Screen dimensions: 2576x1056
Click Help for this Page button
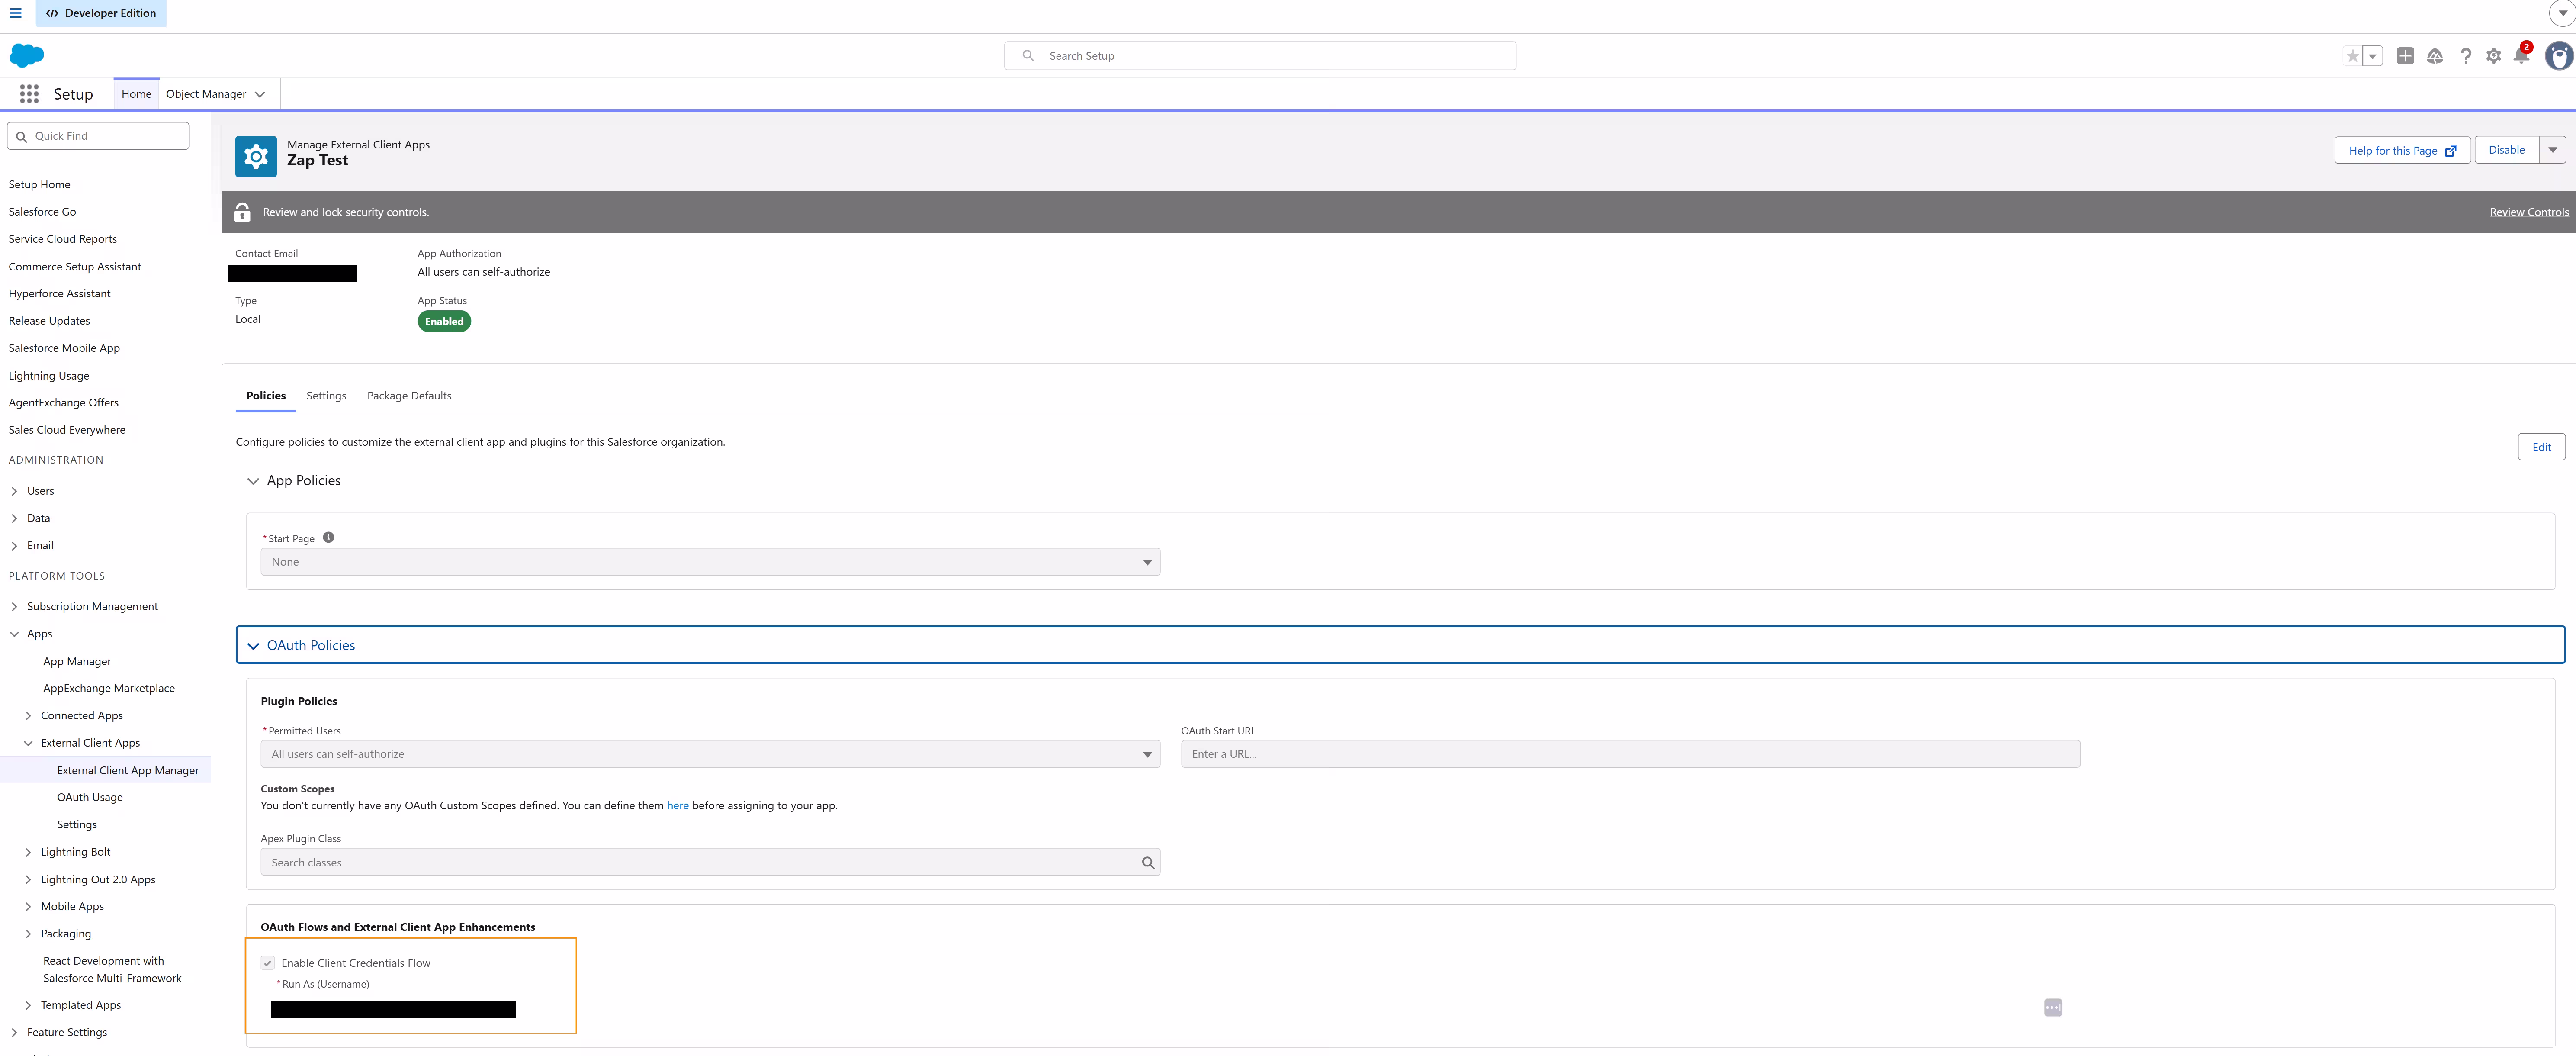[2402, 150]
